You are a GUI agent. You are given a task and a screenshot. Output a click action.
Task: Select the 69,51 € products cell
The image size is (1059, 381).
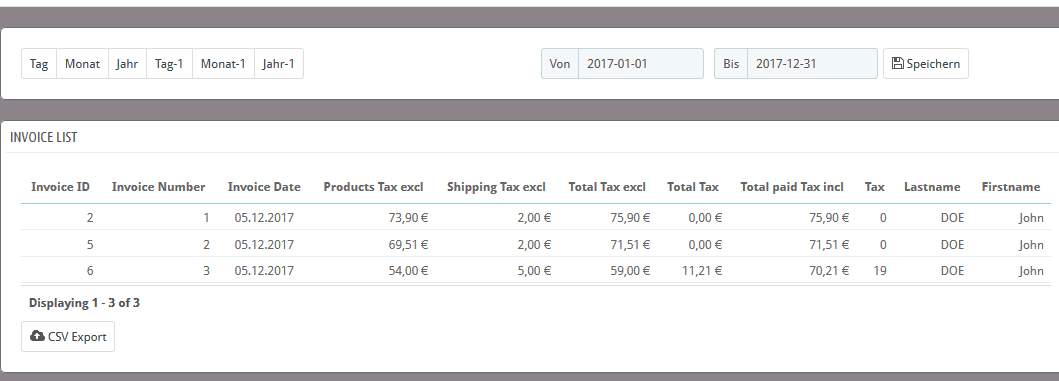[408, 244]
